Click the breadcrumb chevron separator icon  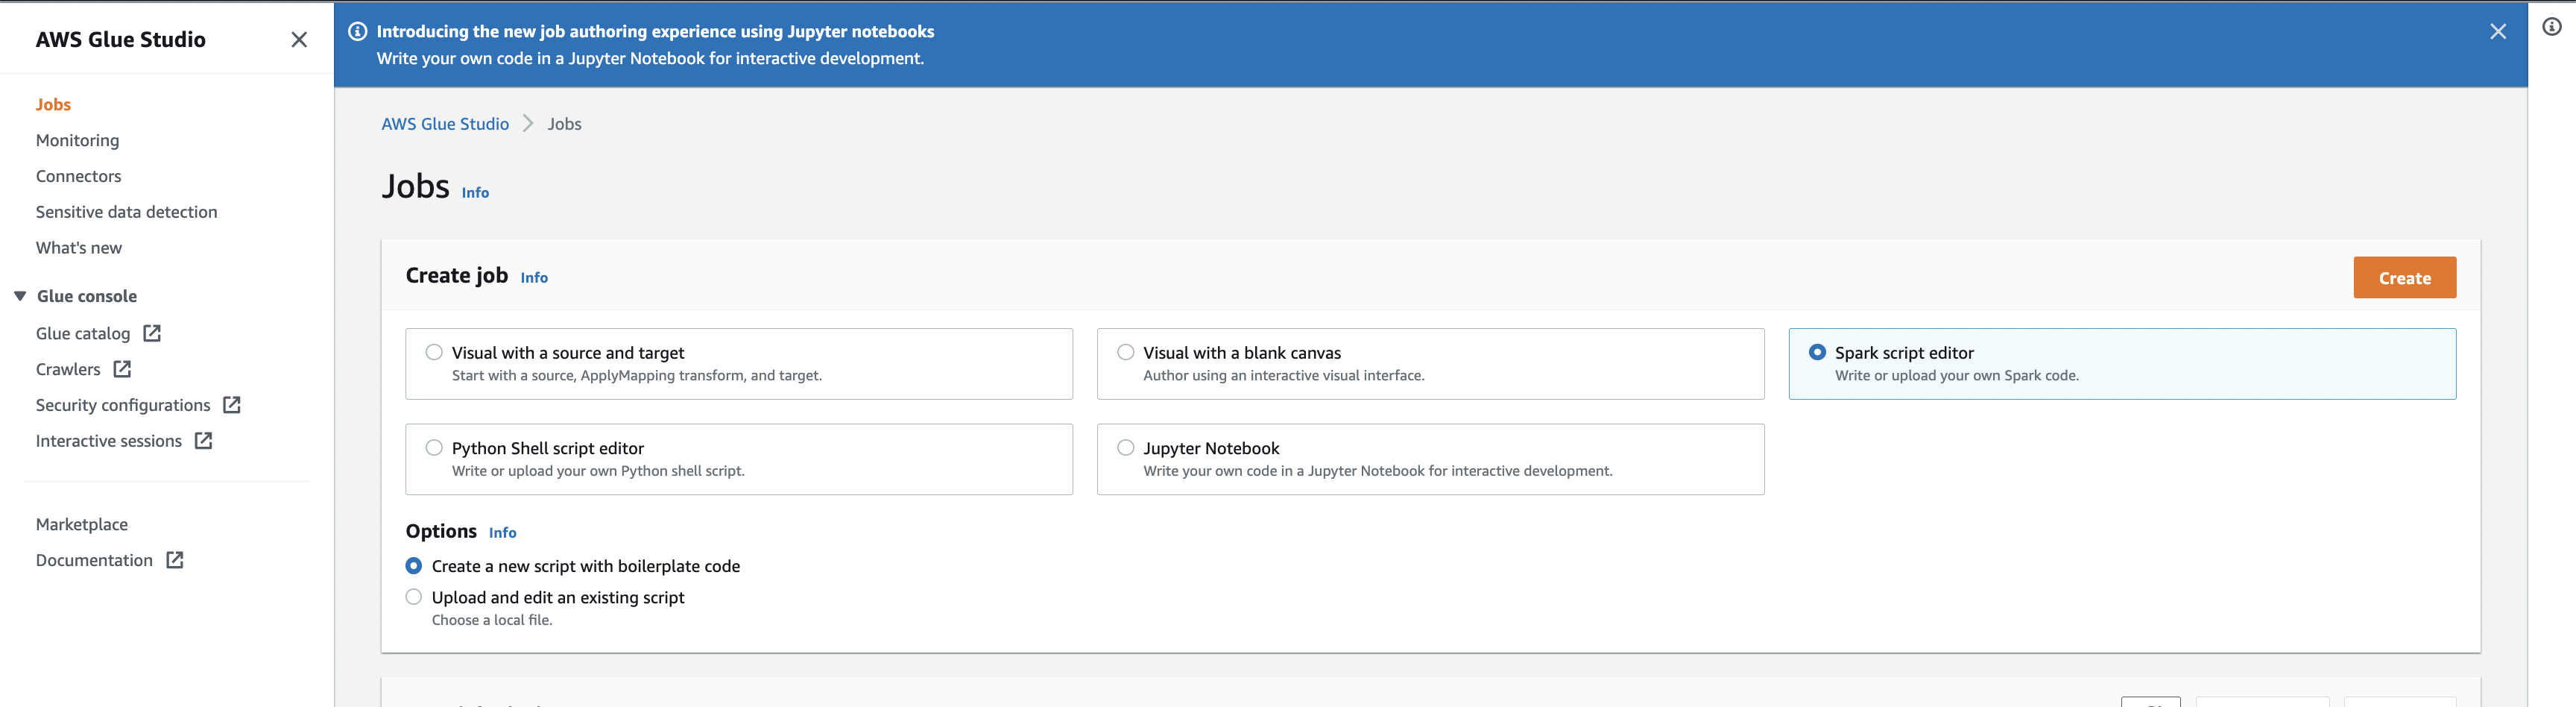tap(528, 124)
